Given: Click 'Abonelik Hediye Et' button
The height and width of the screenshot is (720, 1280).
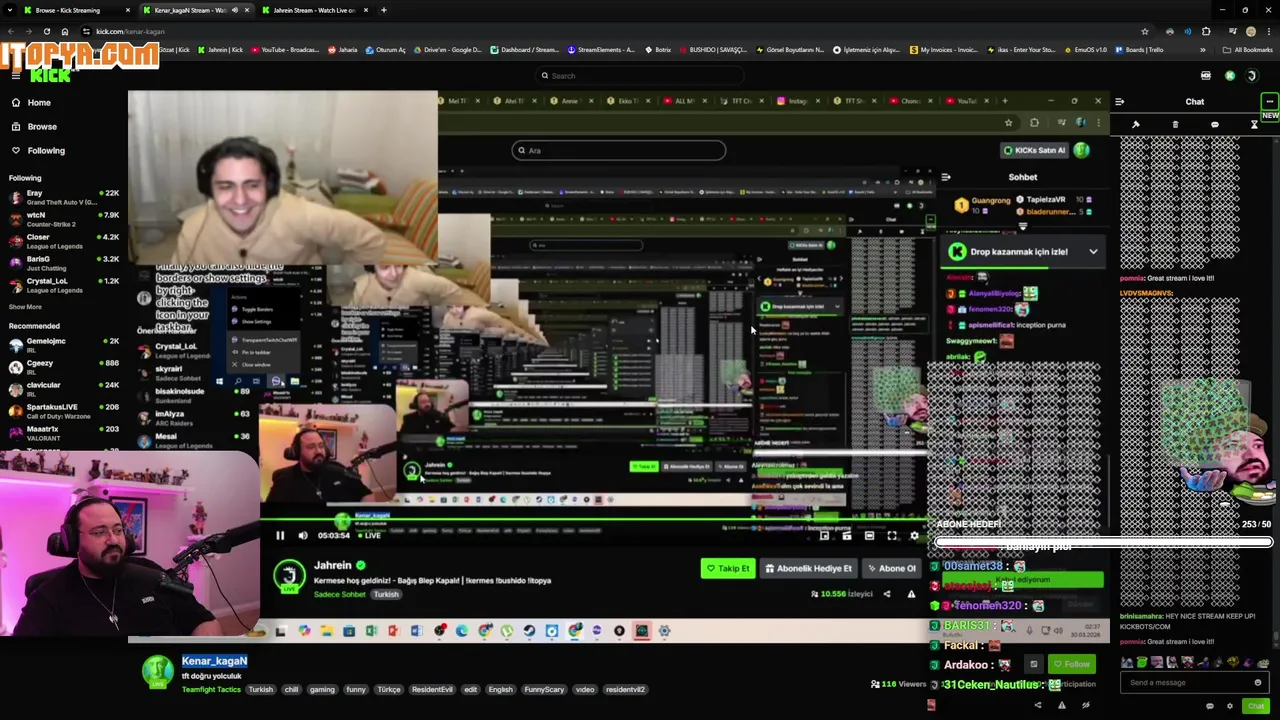Looking at the screenshot, I should (x=808, y=568).
